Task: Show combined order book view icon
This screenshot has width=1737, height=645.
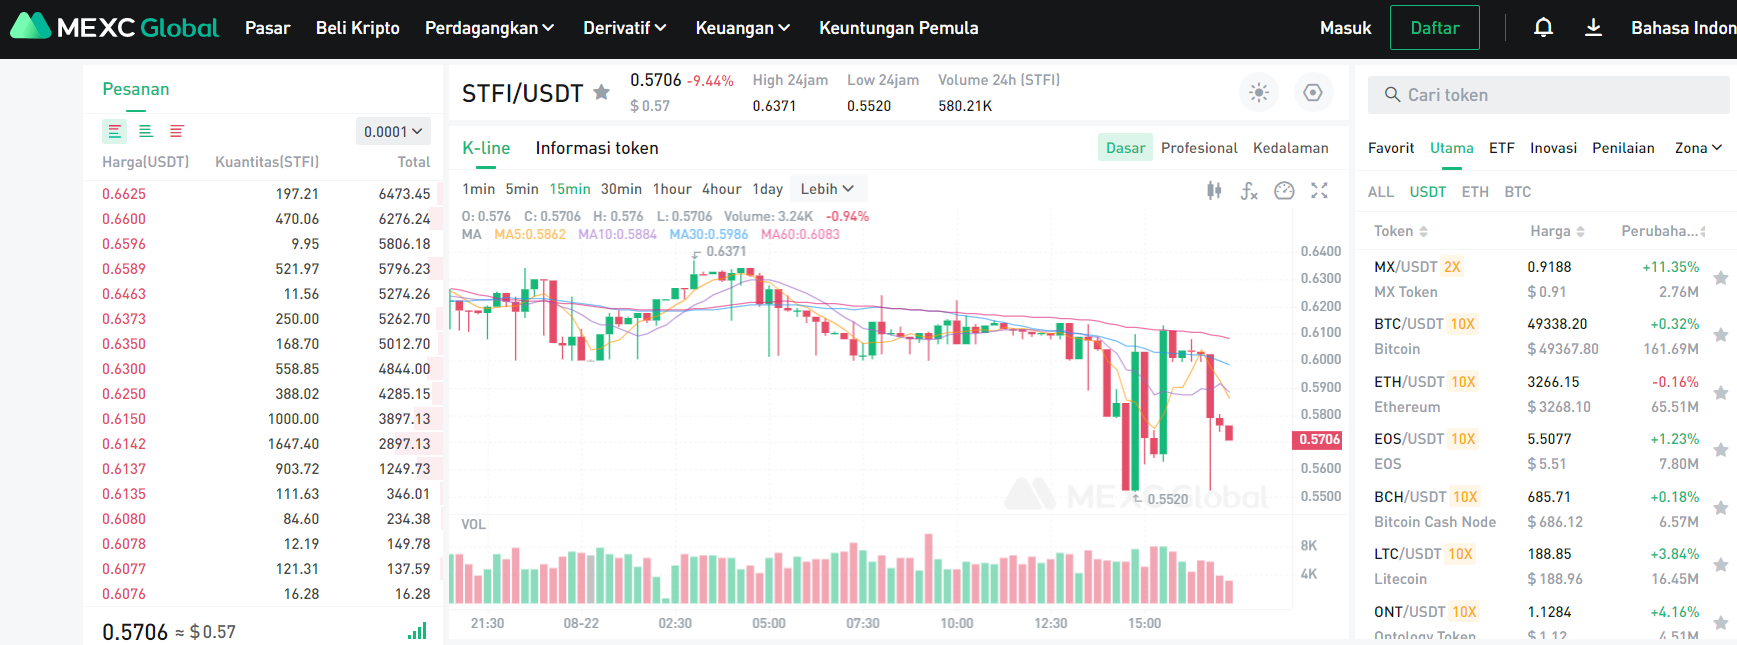Action: pos(115,131)
